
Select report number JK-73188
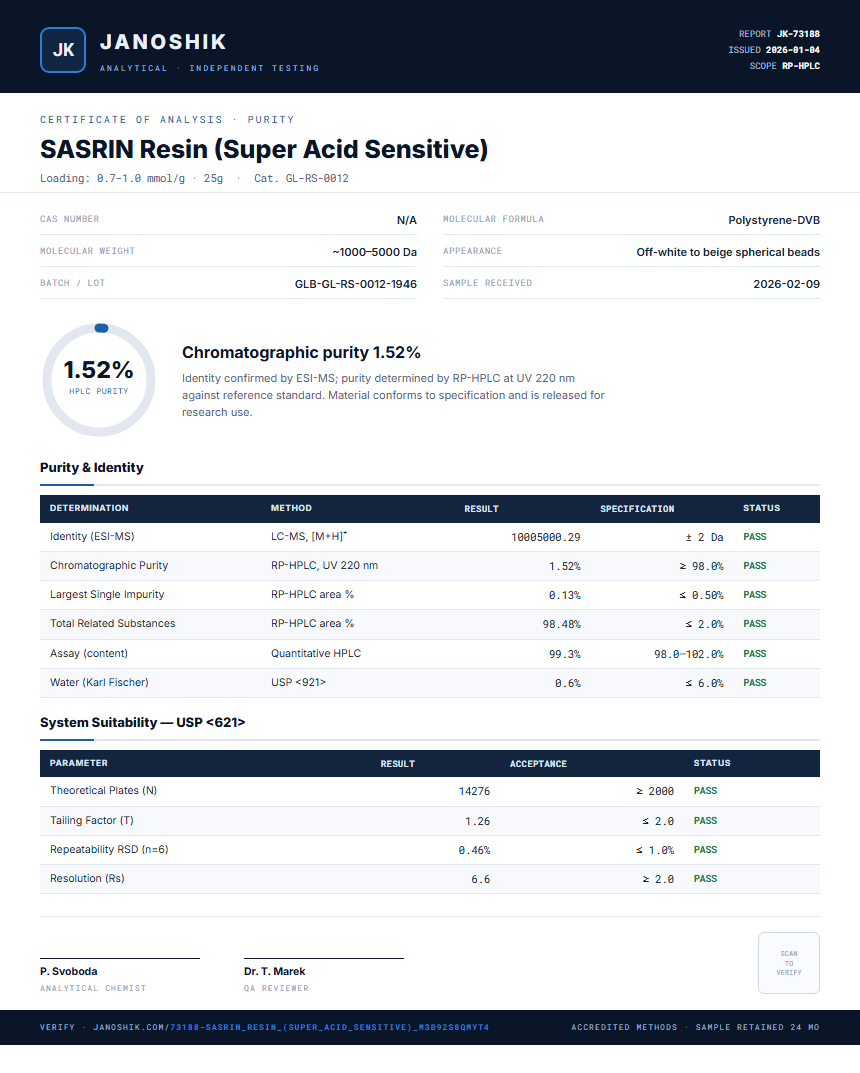[x=798, y=34]
